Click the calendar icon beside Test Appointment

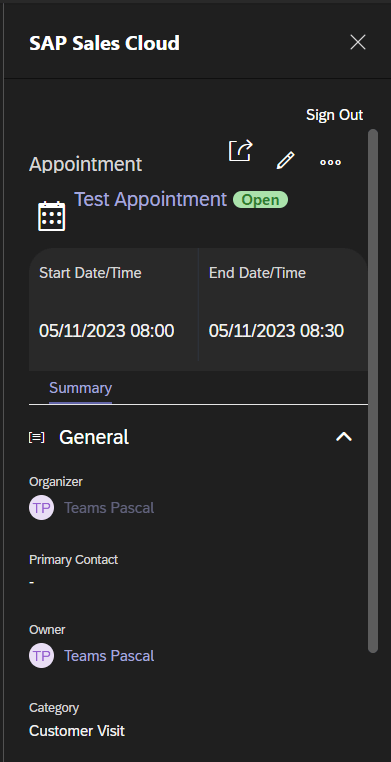pyautogui.click(x=51, y=216)
